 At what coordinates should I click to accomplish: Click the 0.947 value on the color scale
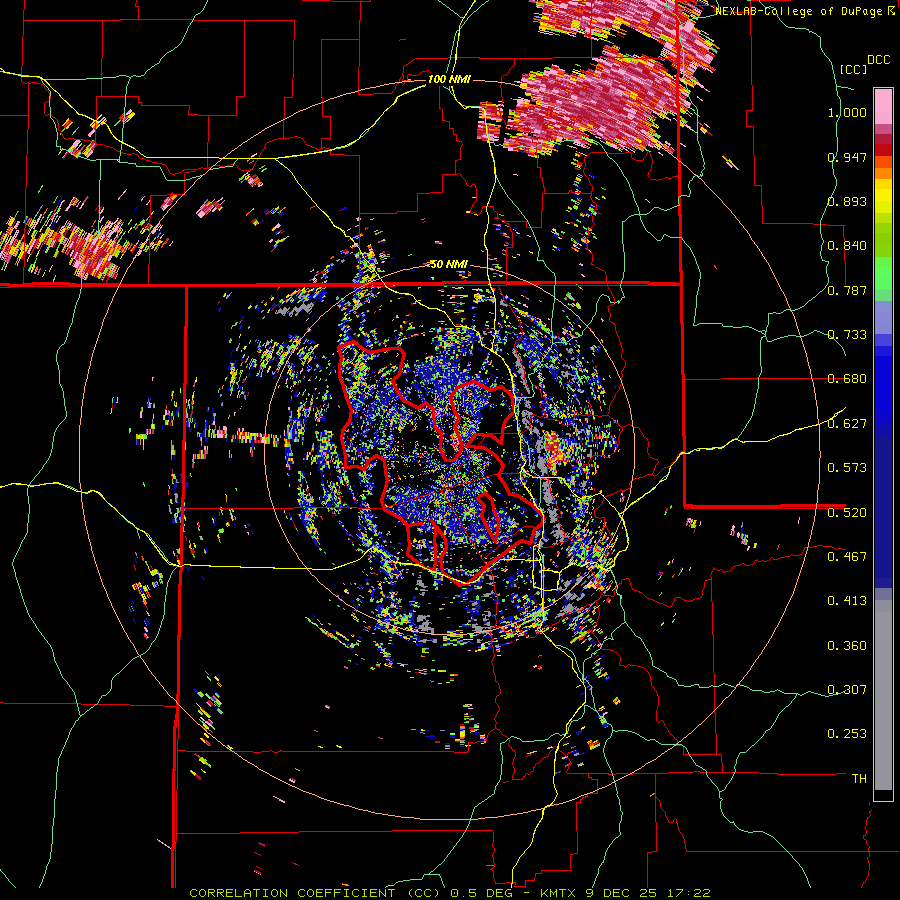847,157
